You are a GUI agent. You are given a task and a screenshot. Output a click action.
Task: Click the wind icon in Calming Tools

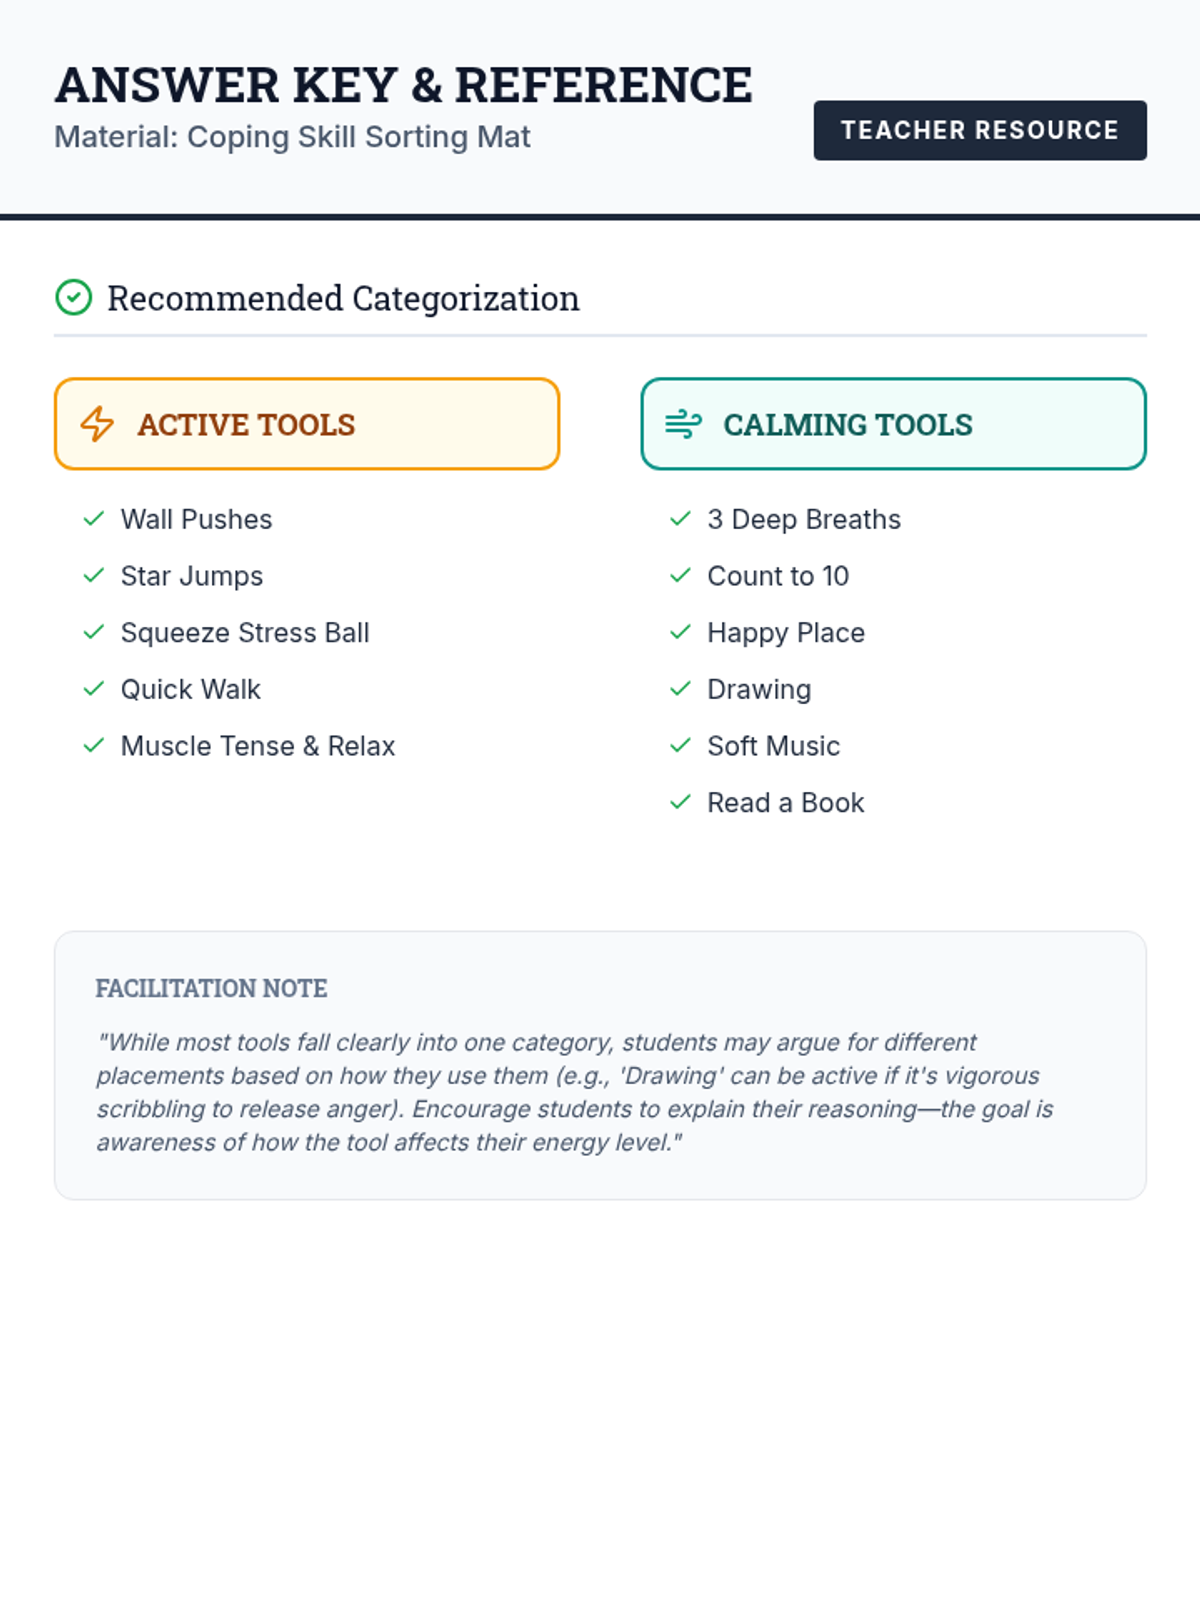(683, 424)
